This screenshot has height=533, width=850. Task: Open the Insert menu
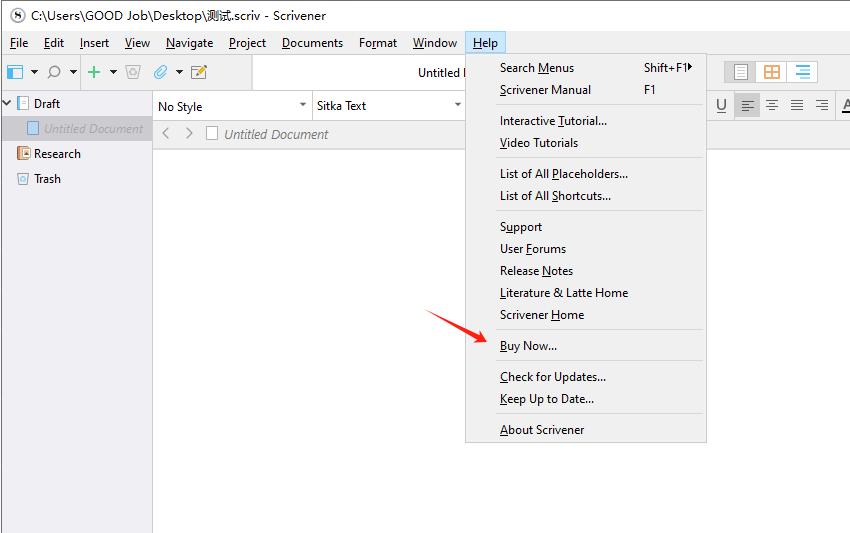click(x=94, y=43)
